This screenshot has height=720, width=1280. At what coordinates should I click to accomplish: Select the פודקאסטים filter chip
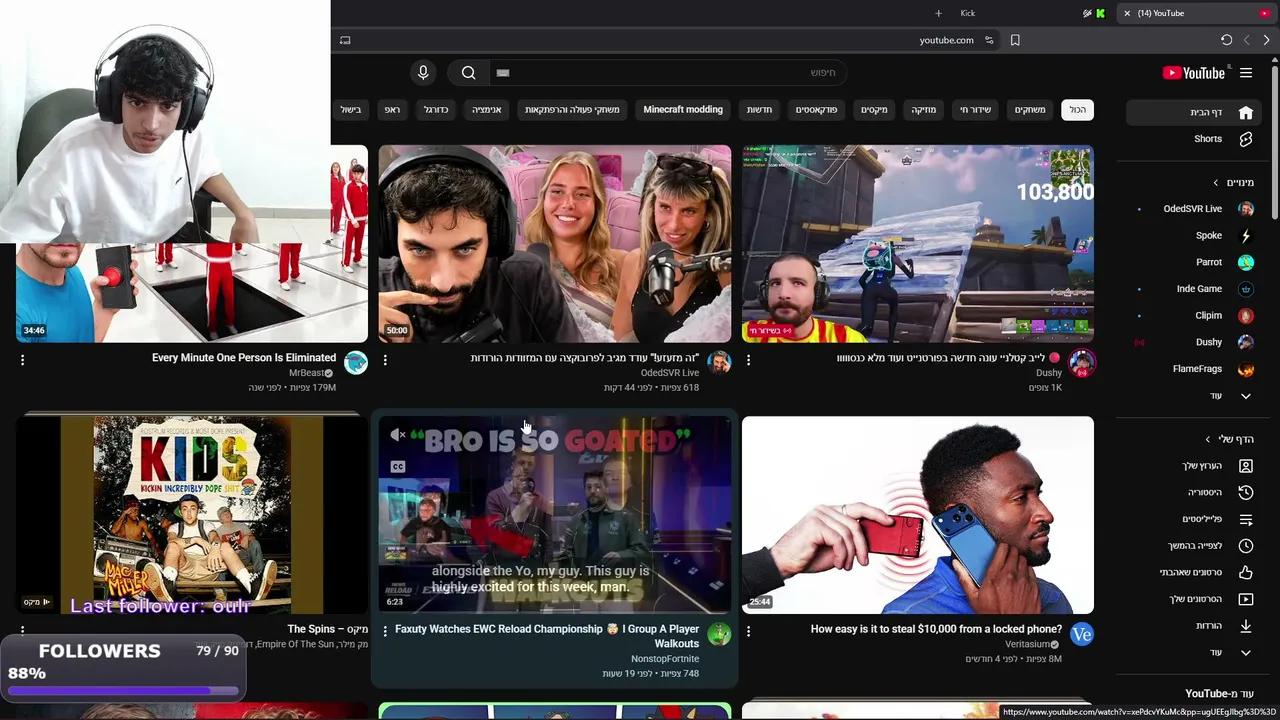pos(816,110)
